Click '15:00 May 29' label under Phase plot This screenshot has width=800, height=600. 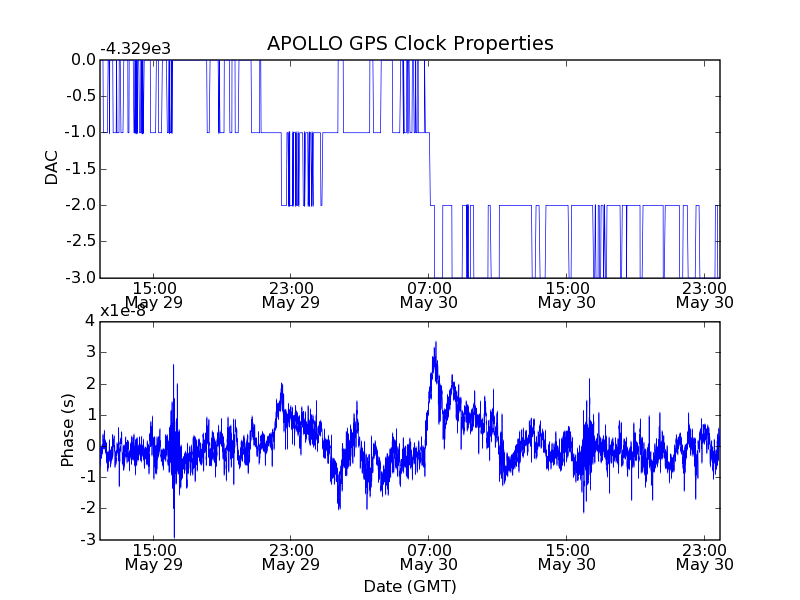pos(154,558)
